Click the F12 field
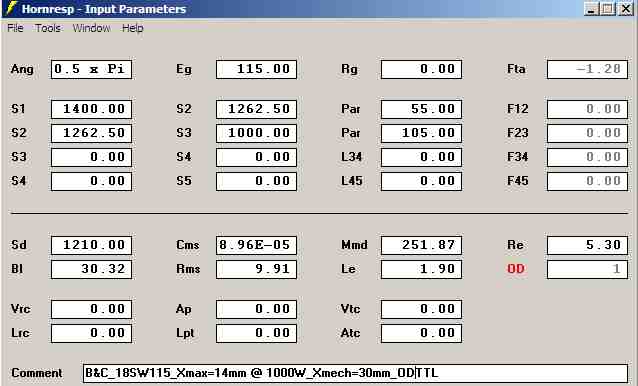 tap(588, 109)
